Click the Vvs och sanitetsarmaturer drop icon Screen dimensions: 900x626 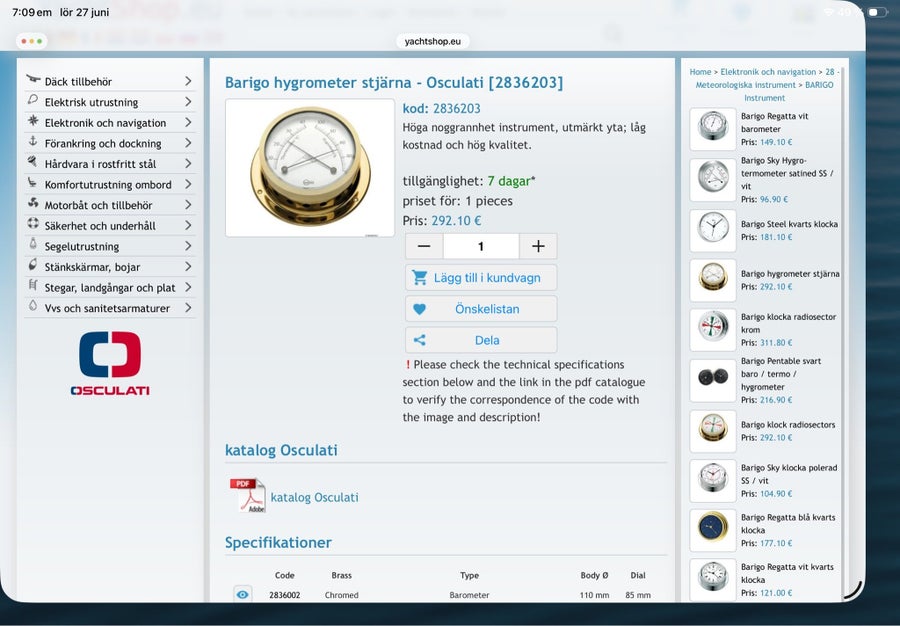point(33,306)
